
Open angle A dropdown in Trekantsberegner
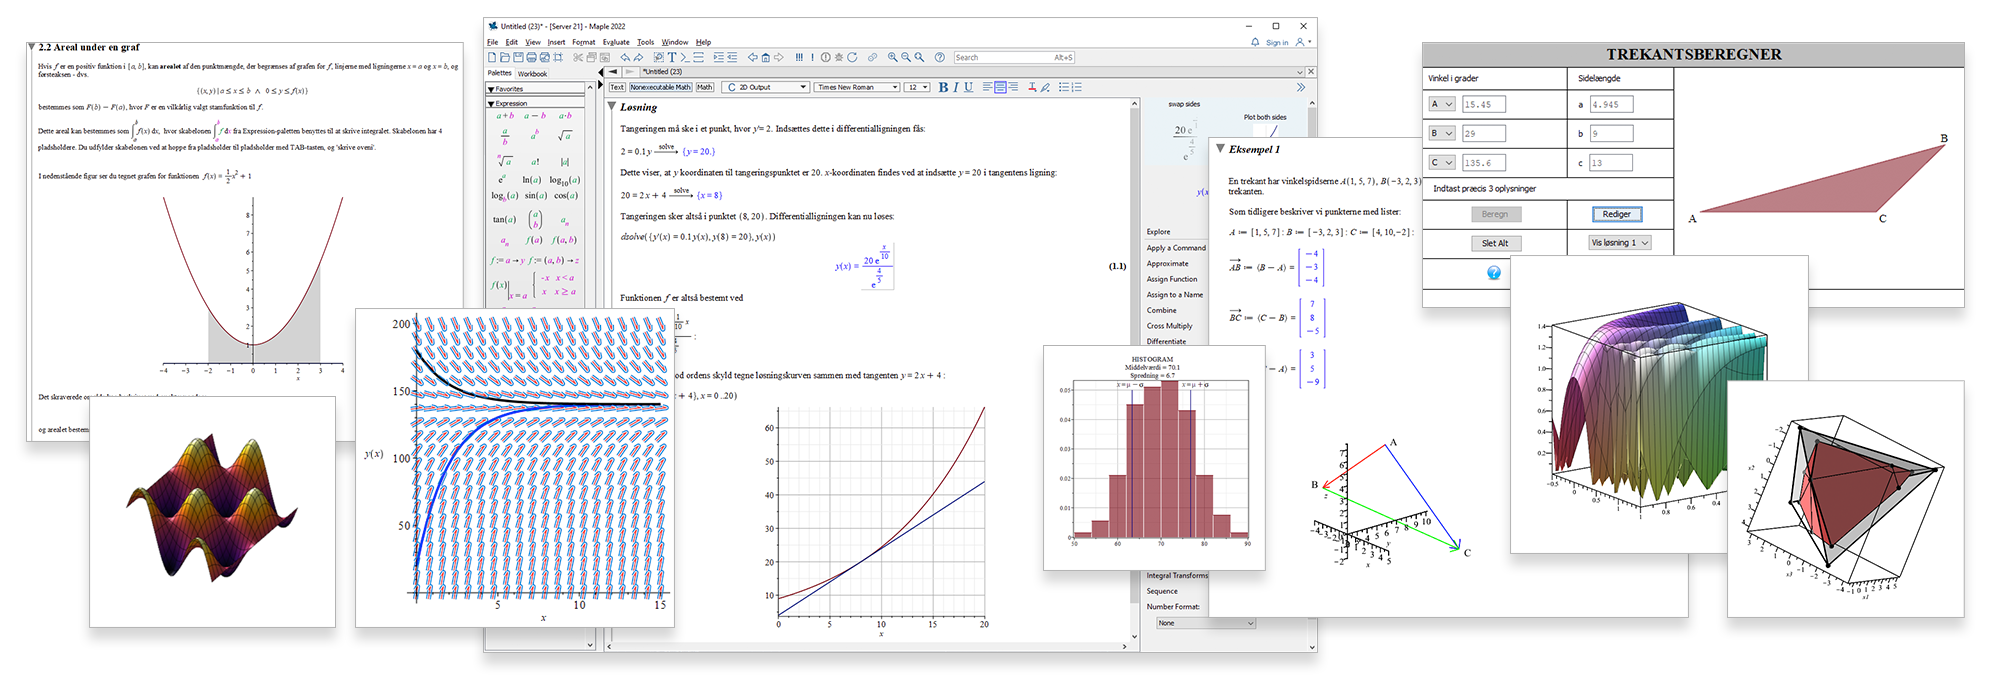[1442, 104]
